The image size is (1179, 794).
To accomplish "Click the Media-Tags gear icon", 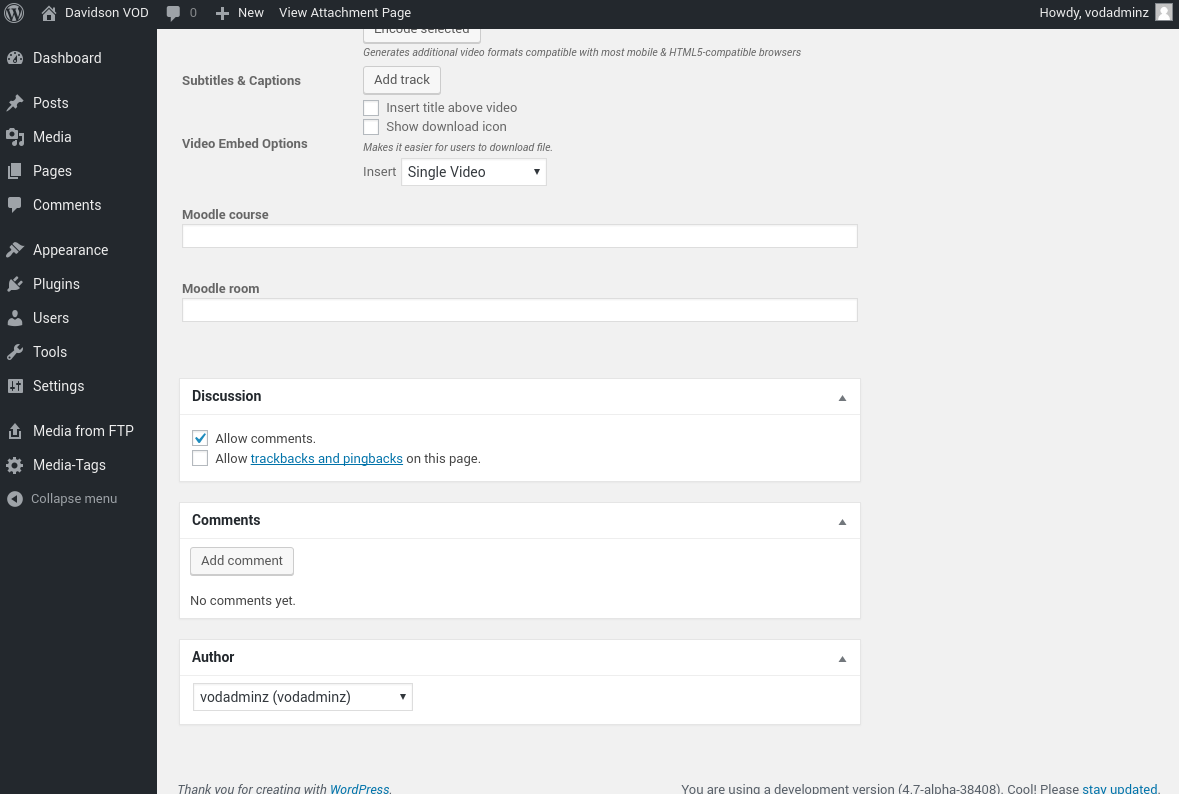I will point(15,465).
